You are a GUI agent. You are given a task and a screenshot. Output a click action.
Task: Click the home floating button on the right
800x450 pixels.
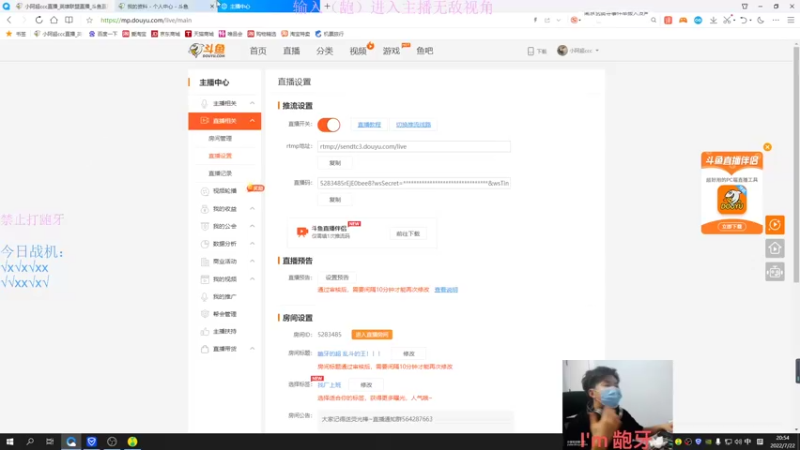tap(774, 248)
